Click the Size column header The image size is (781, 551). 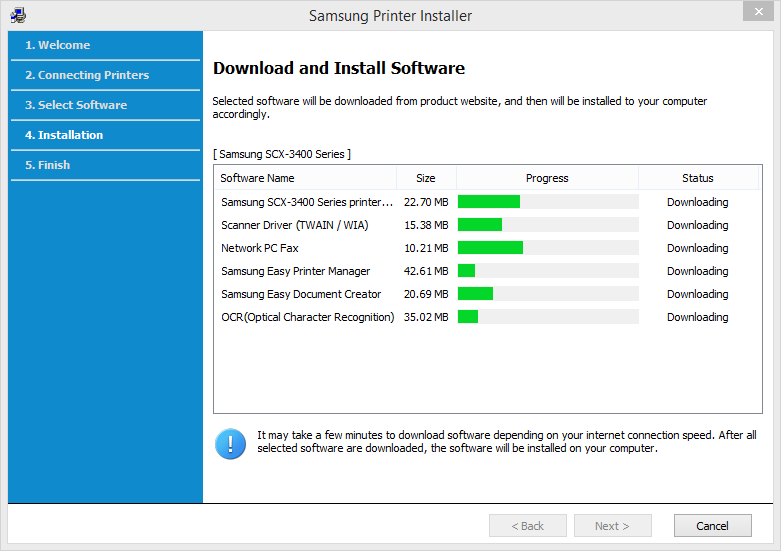click(x=426, y=178)
